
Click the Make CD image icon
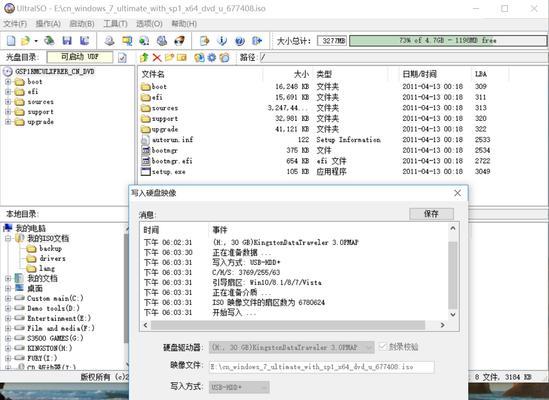pos(109,41)
